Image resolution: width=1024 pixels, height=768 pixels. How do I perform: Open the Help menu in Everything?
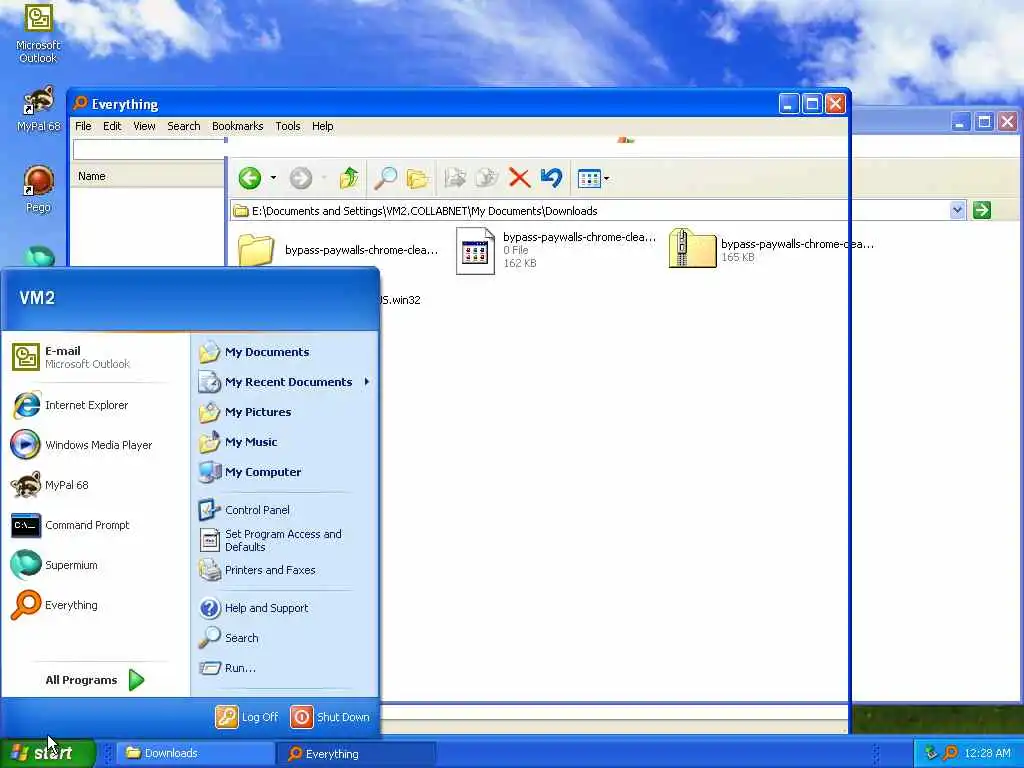(x=323, y=126)
